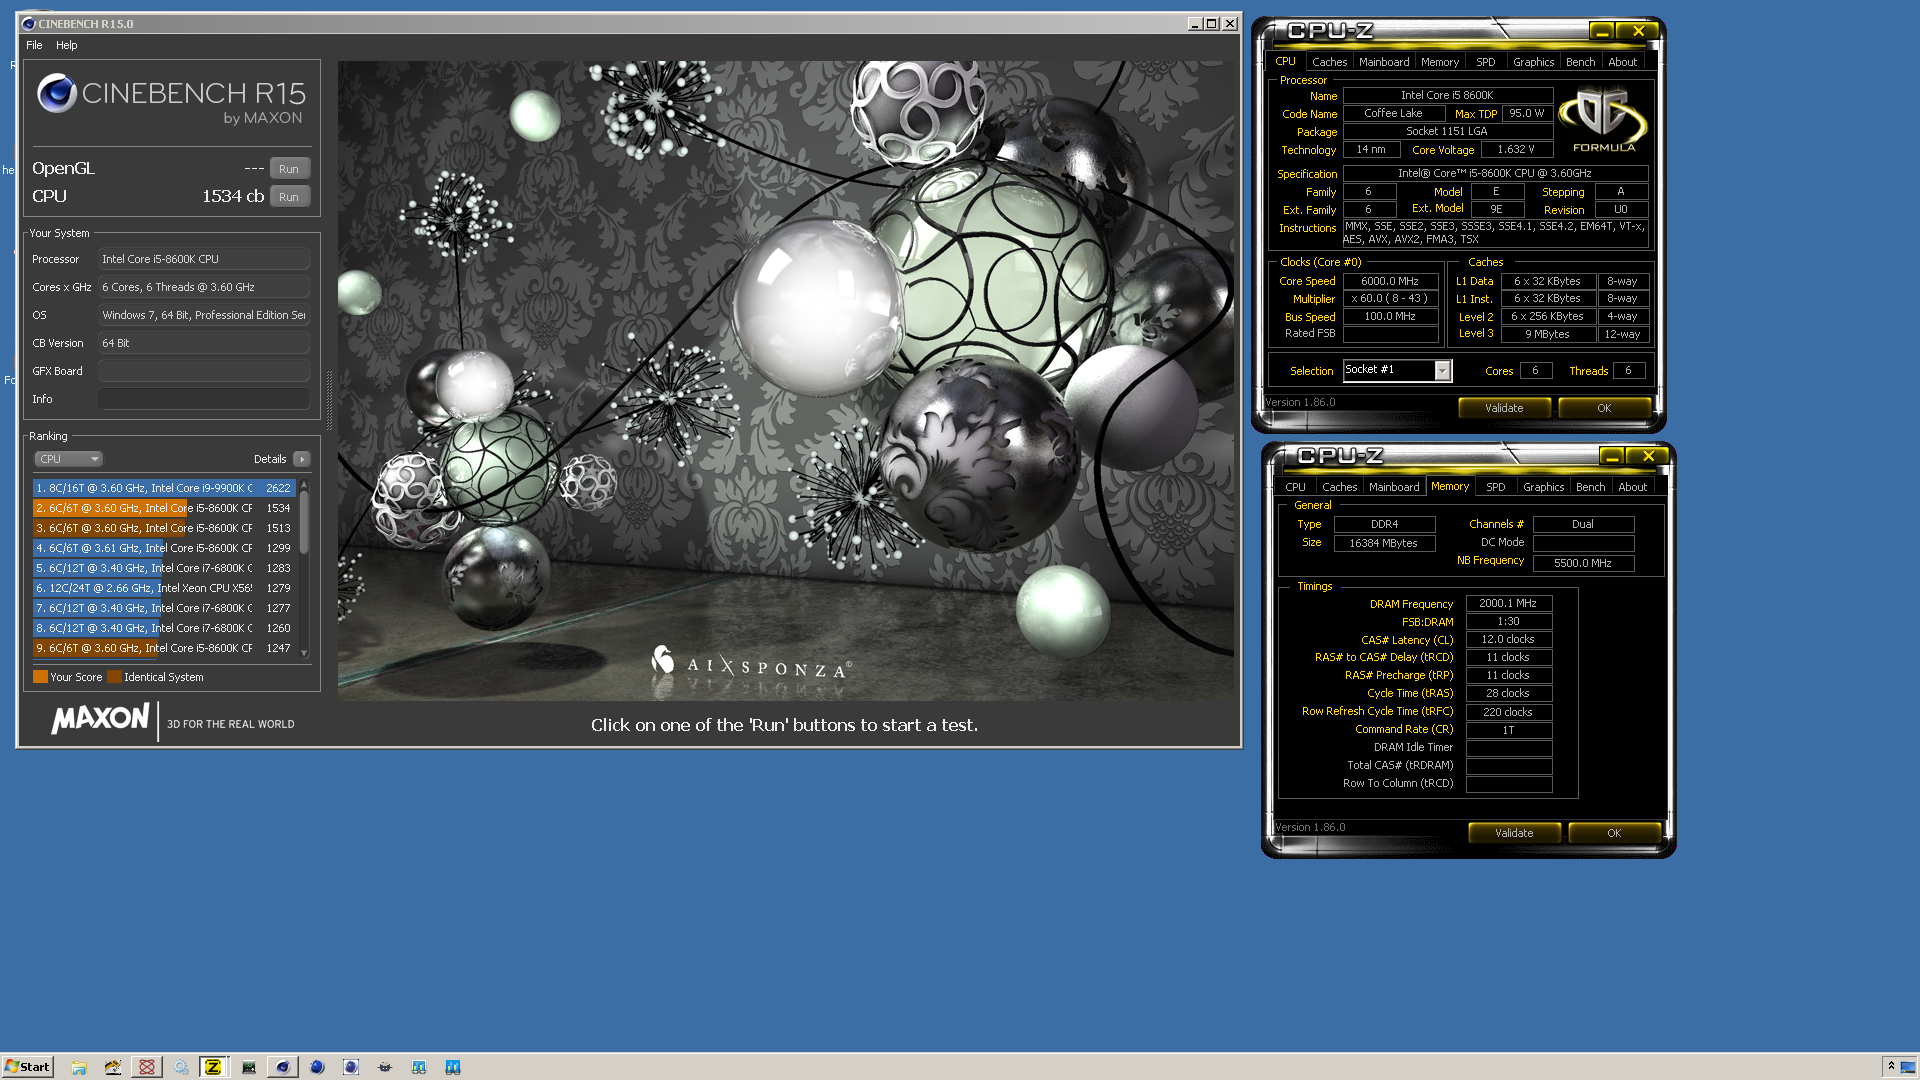The image size is (1920, 1080).
Task: Expand hidden system tray icons arrow
Action: [x=1890, y=1066]
